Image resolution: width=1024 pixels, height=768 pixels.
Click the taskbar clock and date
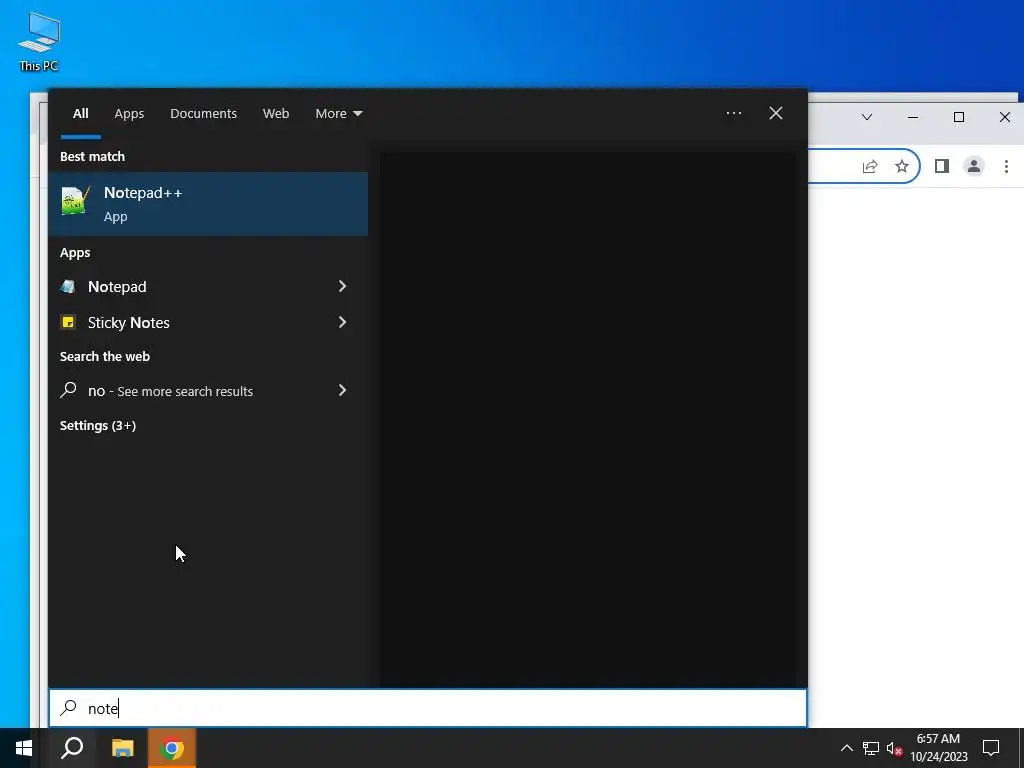(938, 748)
